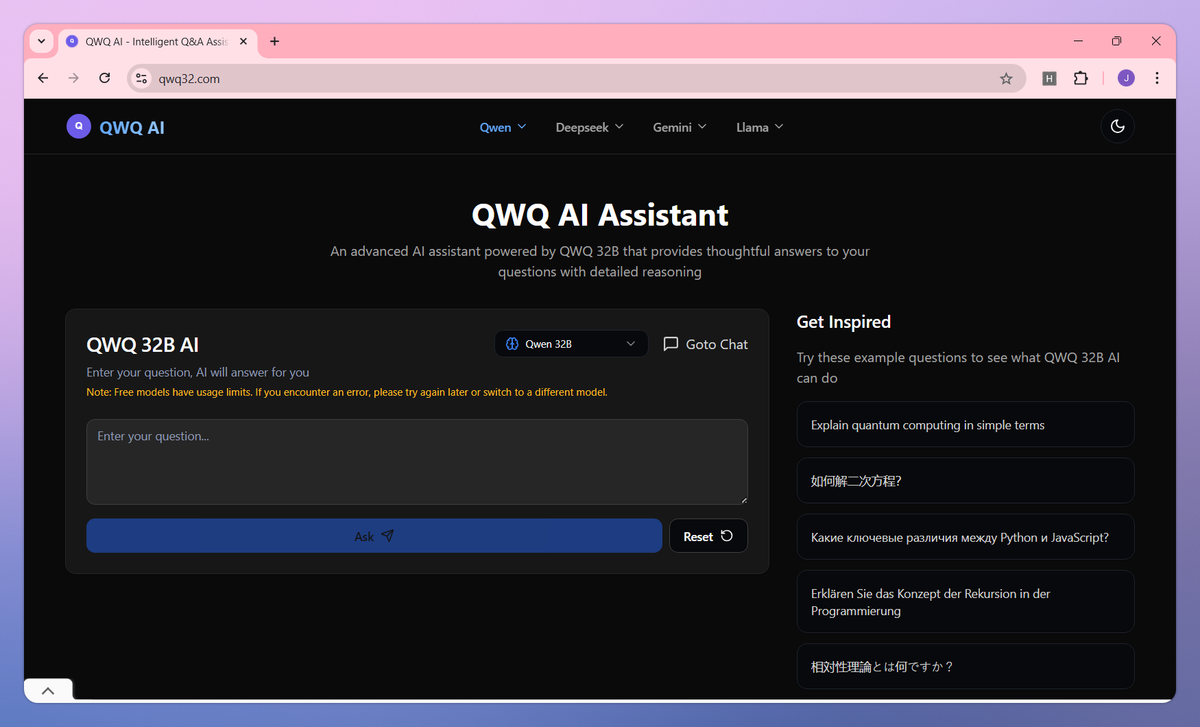This screenshot has height=727, width=1200.
Task: Click the QWQ AI purple logo icon
Action: pyautogui.click(x=78, y=126)
